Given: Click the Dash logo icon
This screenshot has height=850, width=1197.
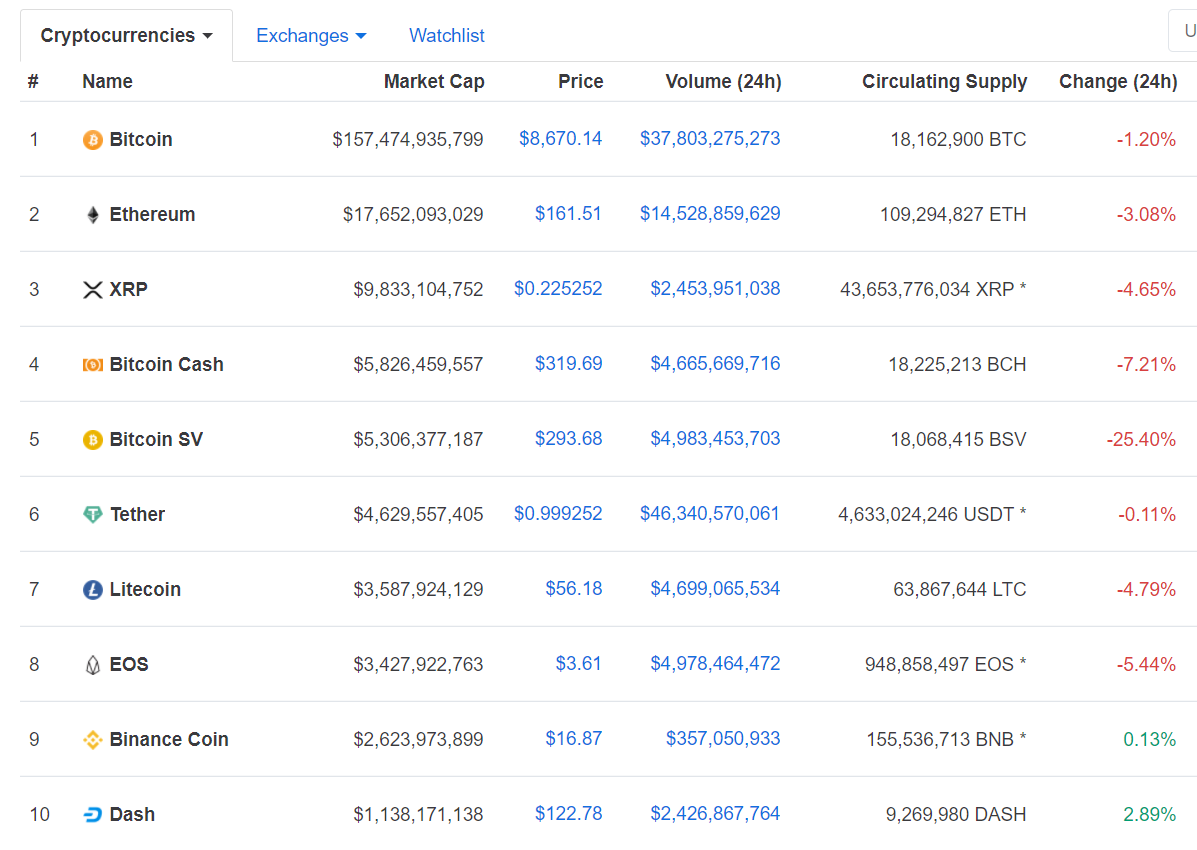Looking at the screenshot, I should click(92, 815).
